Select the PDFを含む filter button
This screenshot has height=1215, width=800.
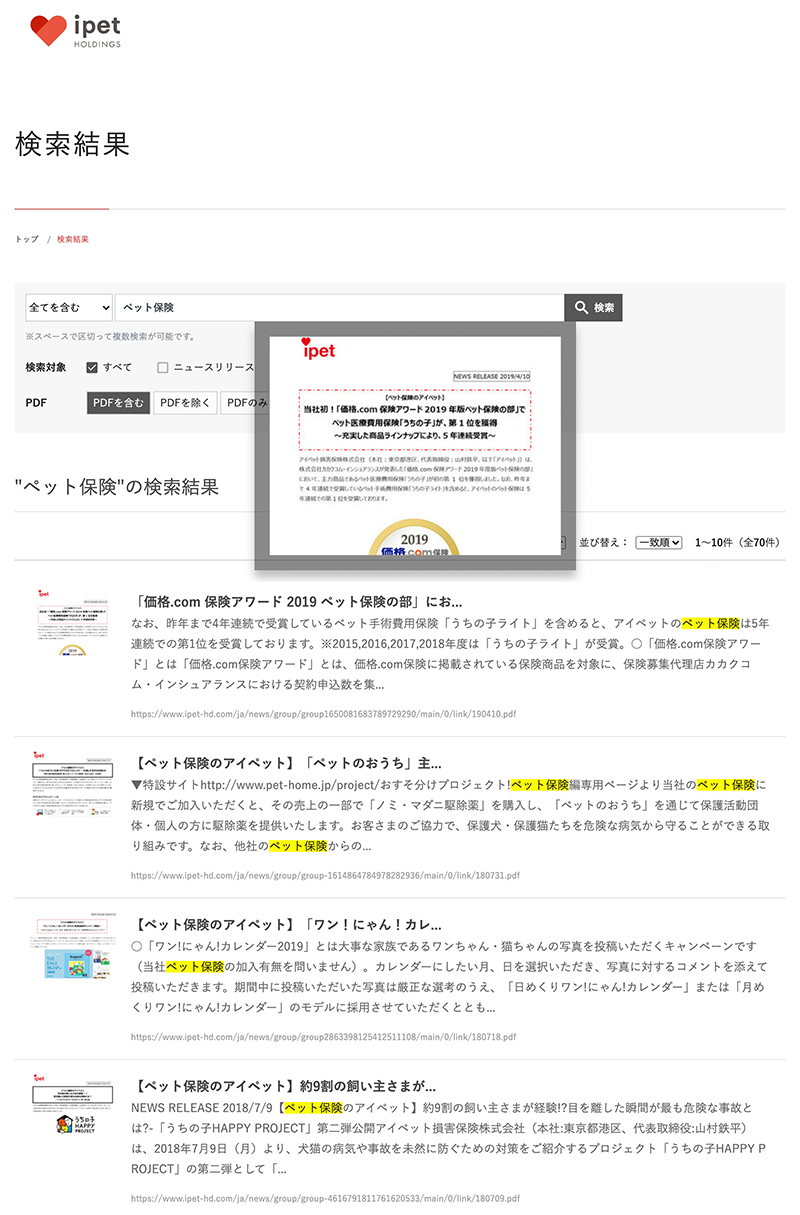[118, 402]
